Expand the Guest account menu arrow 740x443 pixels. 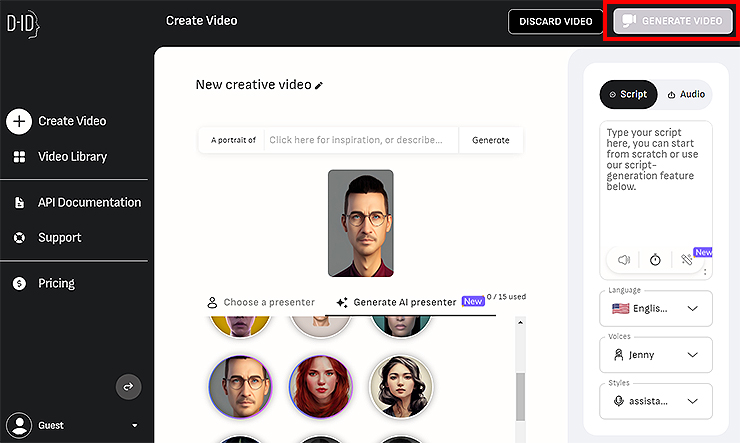135,426
